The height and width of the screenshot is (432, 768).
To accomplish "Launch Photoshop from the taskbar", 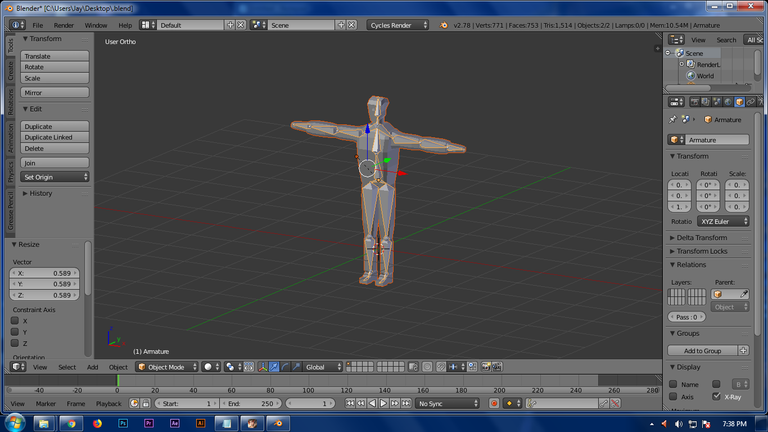I will [123, 423].
